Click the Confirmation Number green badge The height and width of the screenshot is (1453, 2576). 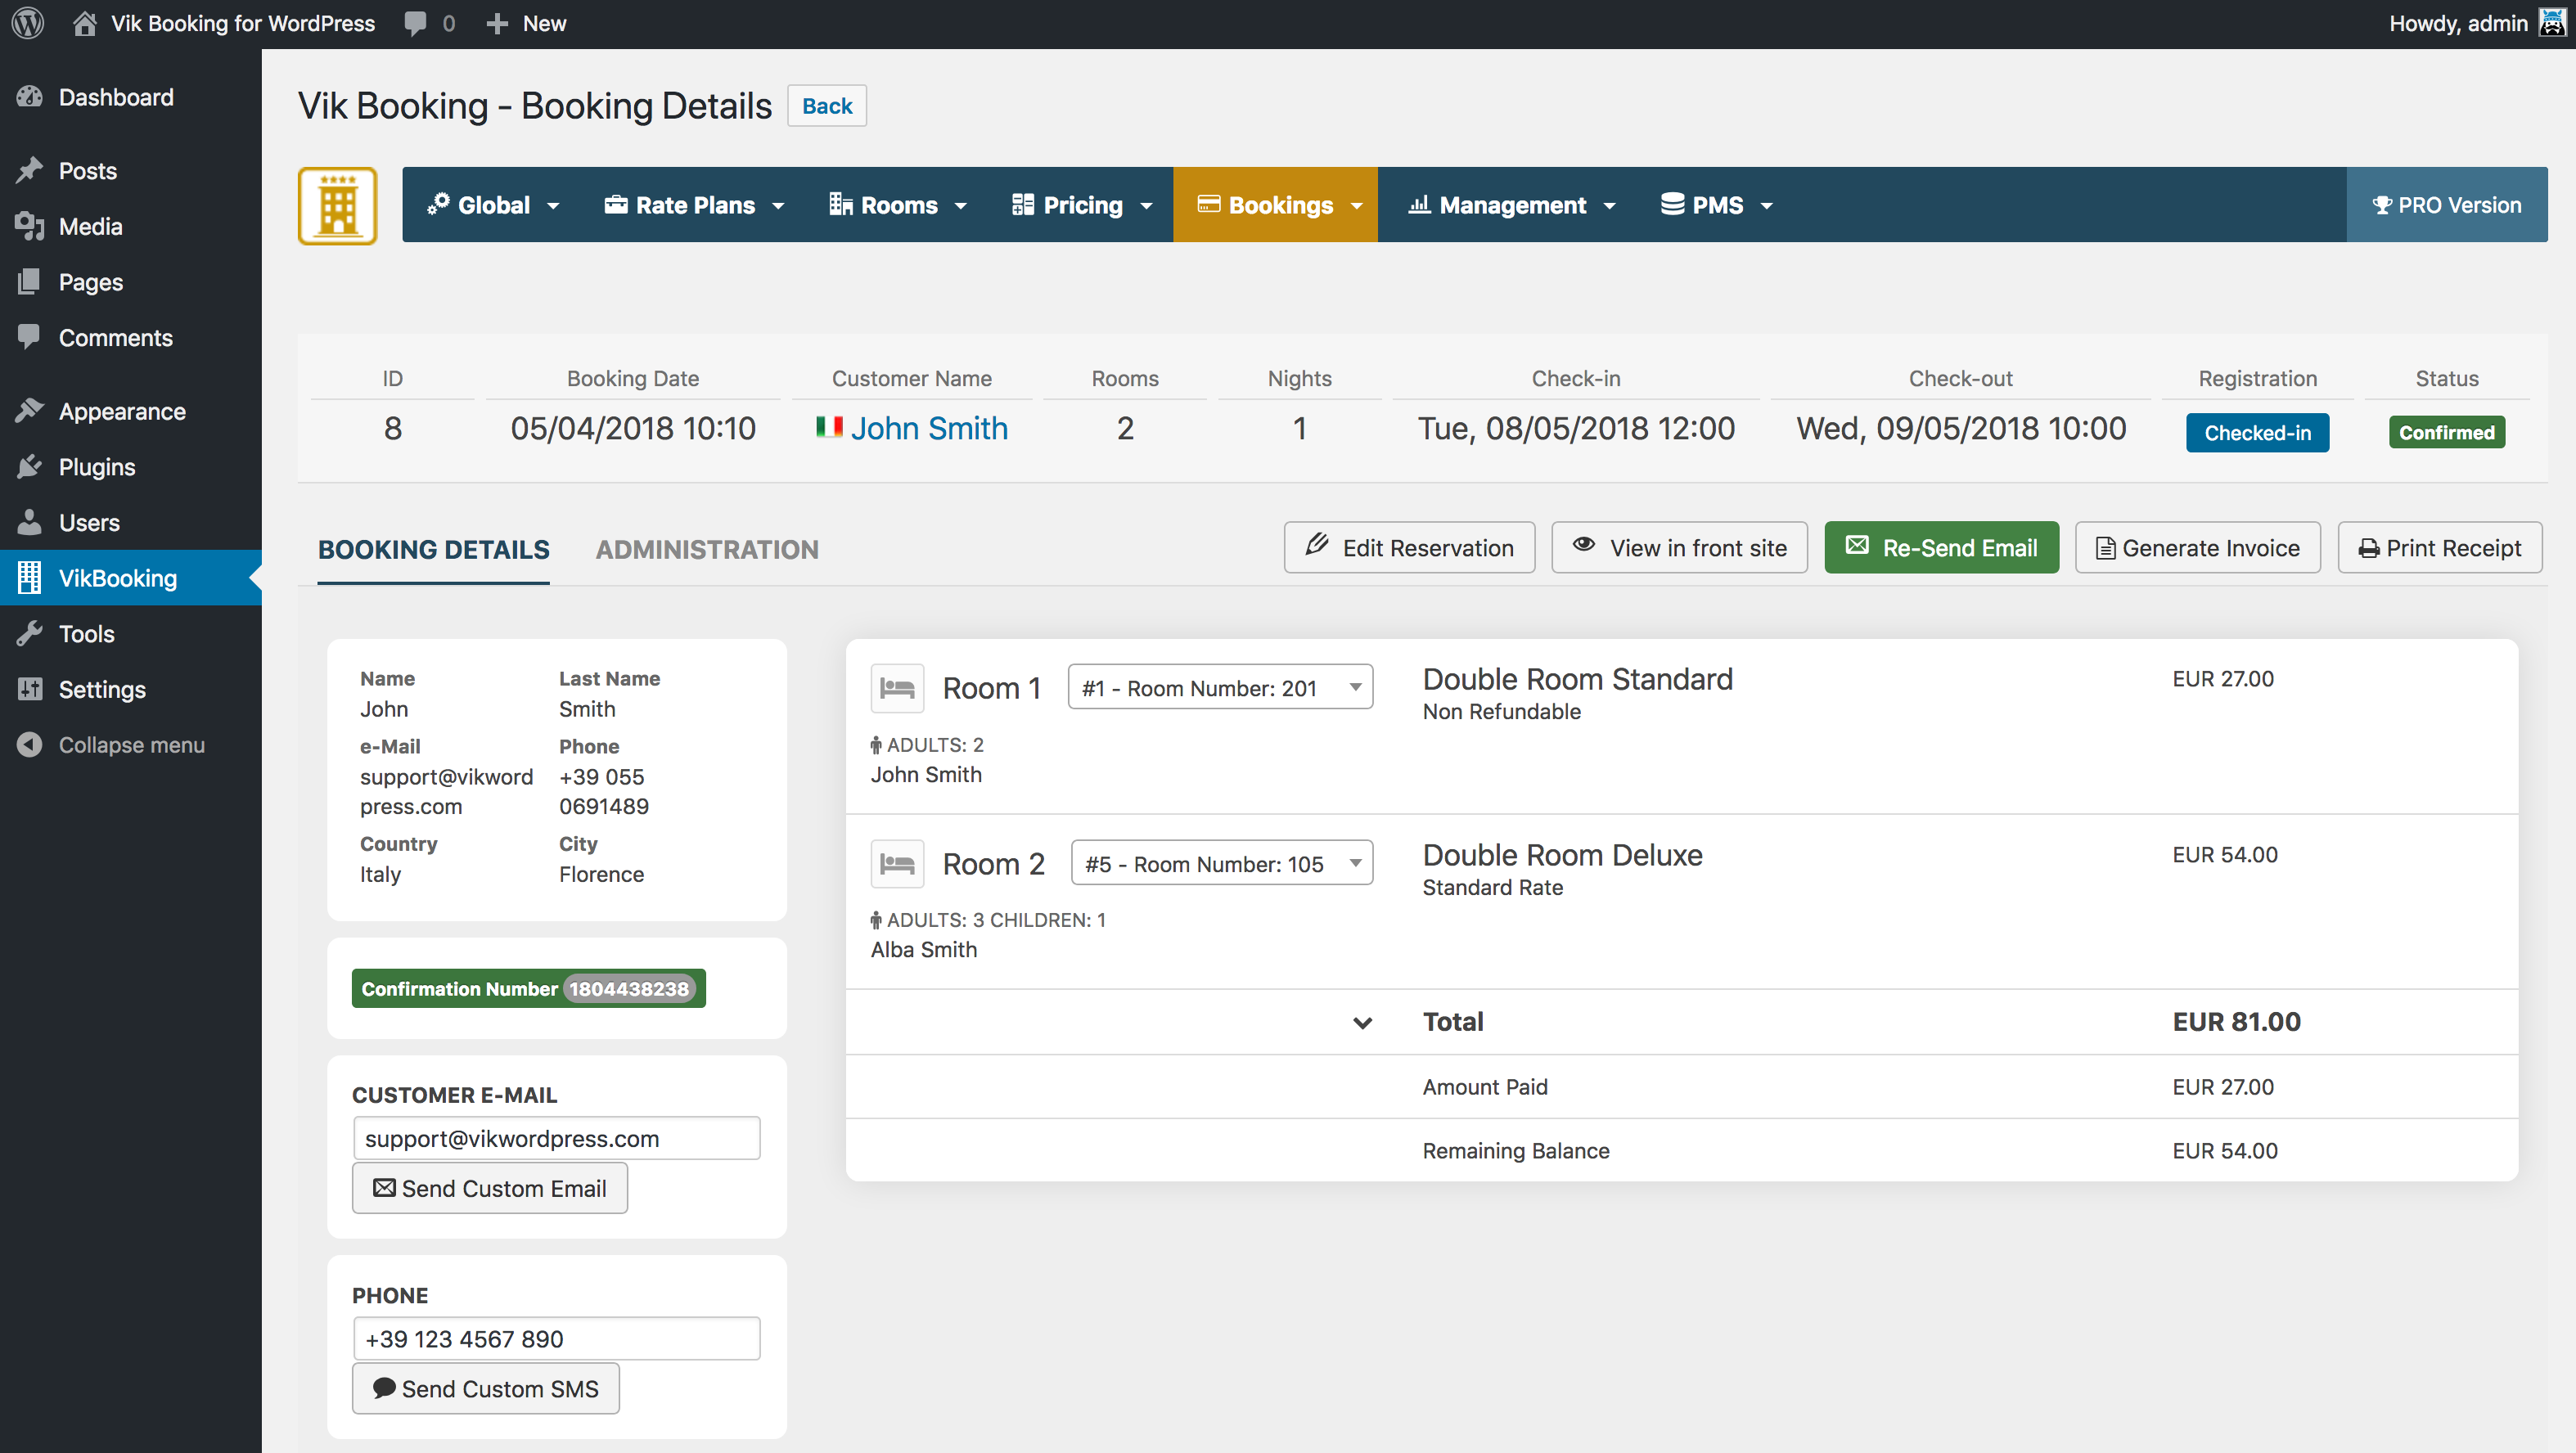(528, 988)
